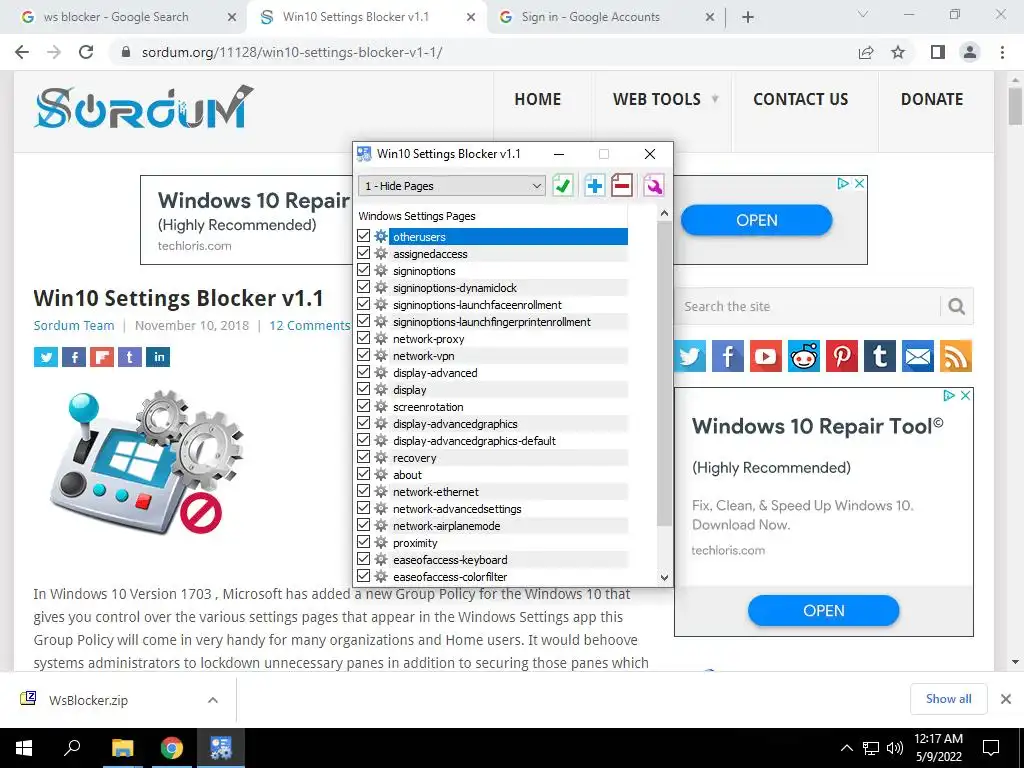The width and height of the screenshot is (1024, 768).
Task: Click the address bar URL
Action: tap(292, 52)
